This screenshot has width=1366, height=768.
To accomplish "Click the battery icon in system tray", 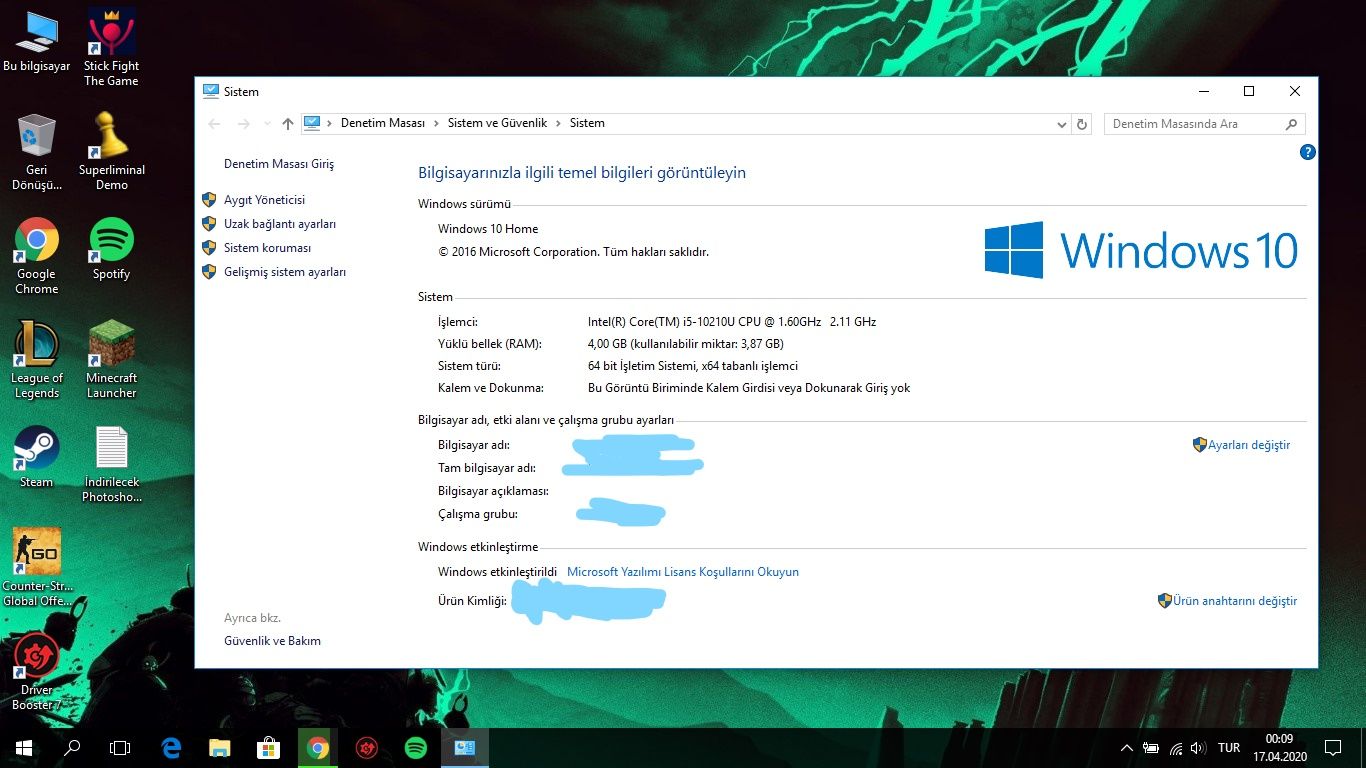I will (1152, 747).
